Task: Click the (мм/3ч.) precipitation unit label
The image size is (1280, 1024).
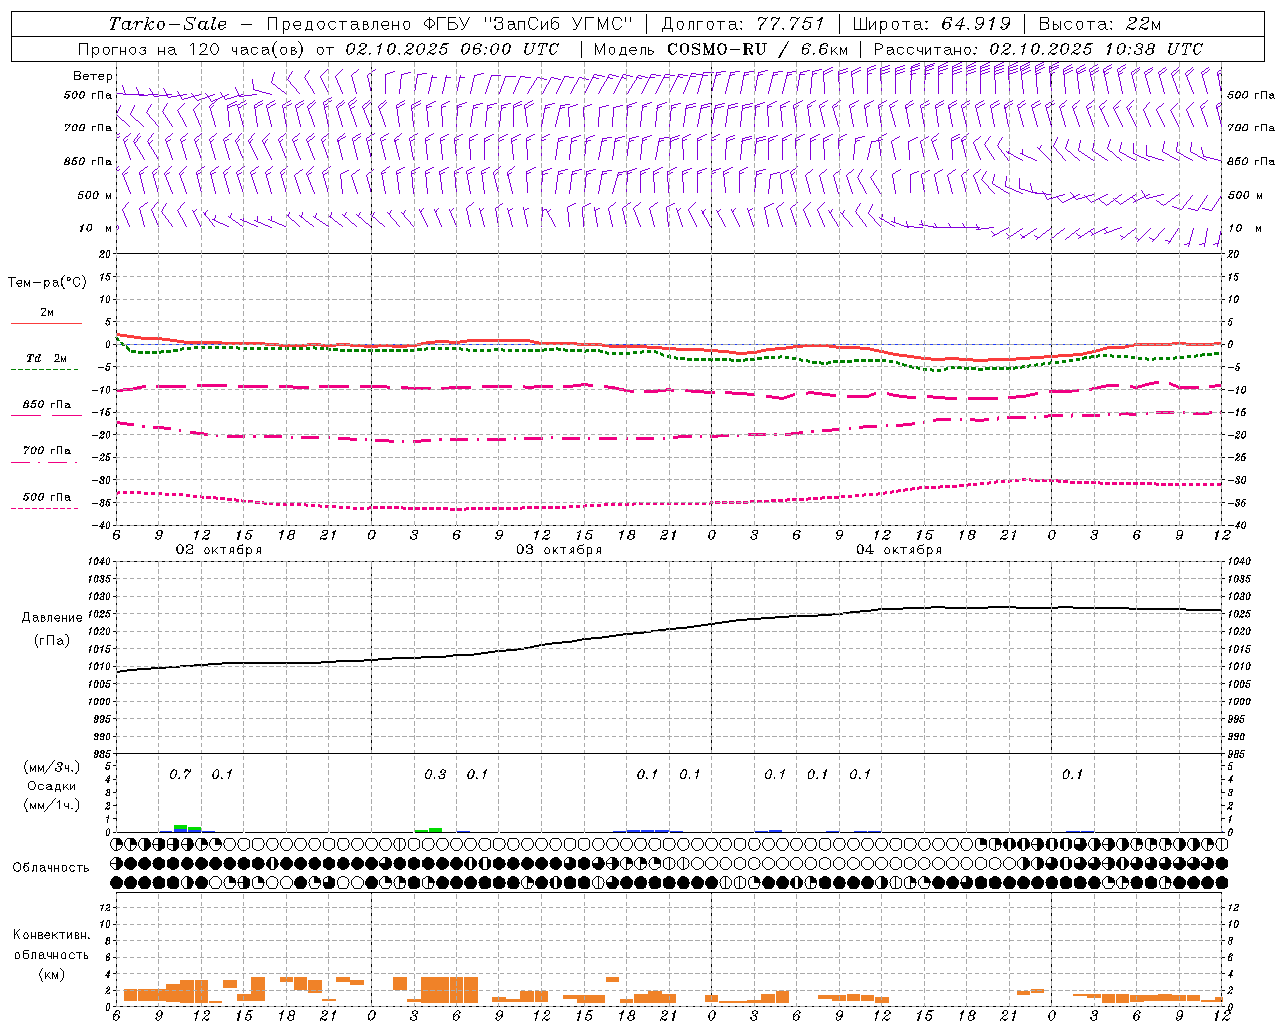Action: [53, 767]
